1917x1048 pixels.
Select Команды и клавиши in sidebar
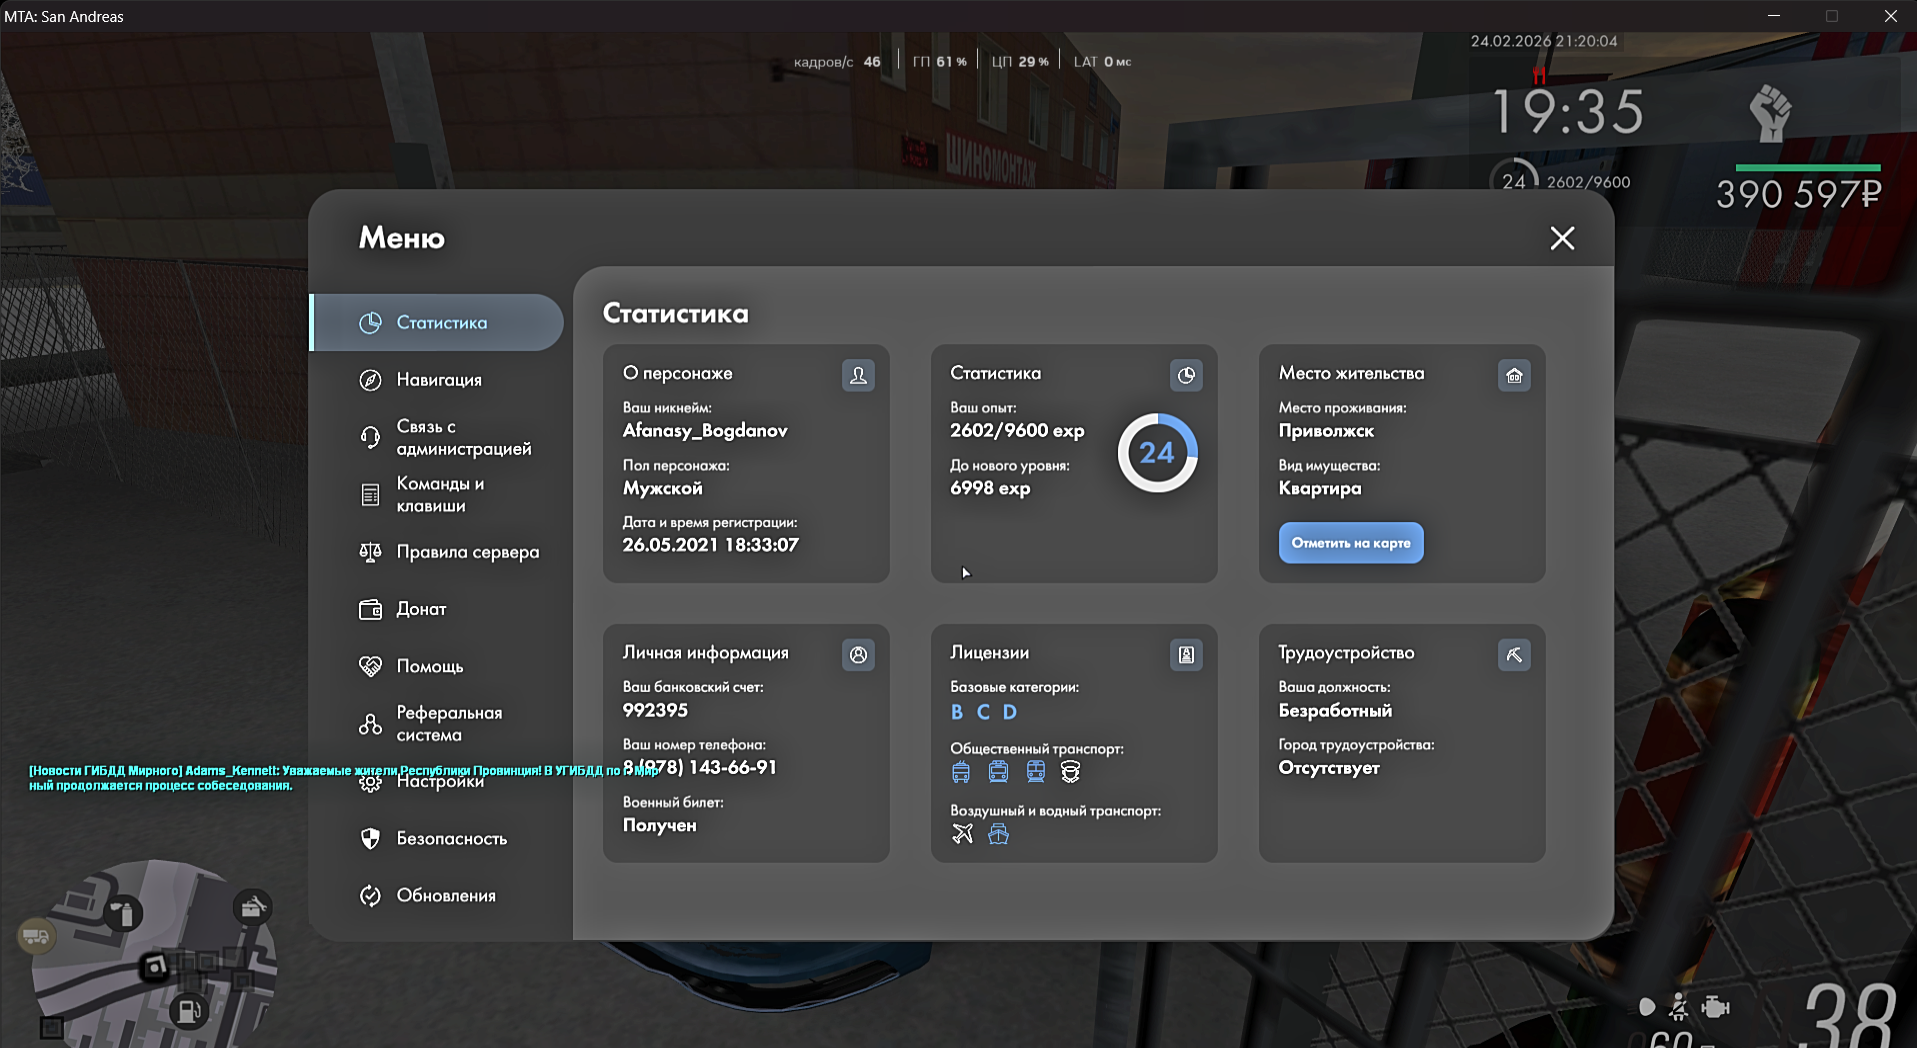point(440,495)
